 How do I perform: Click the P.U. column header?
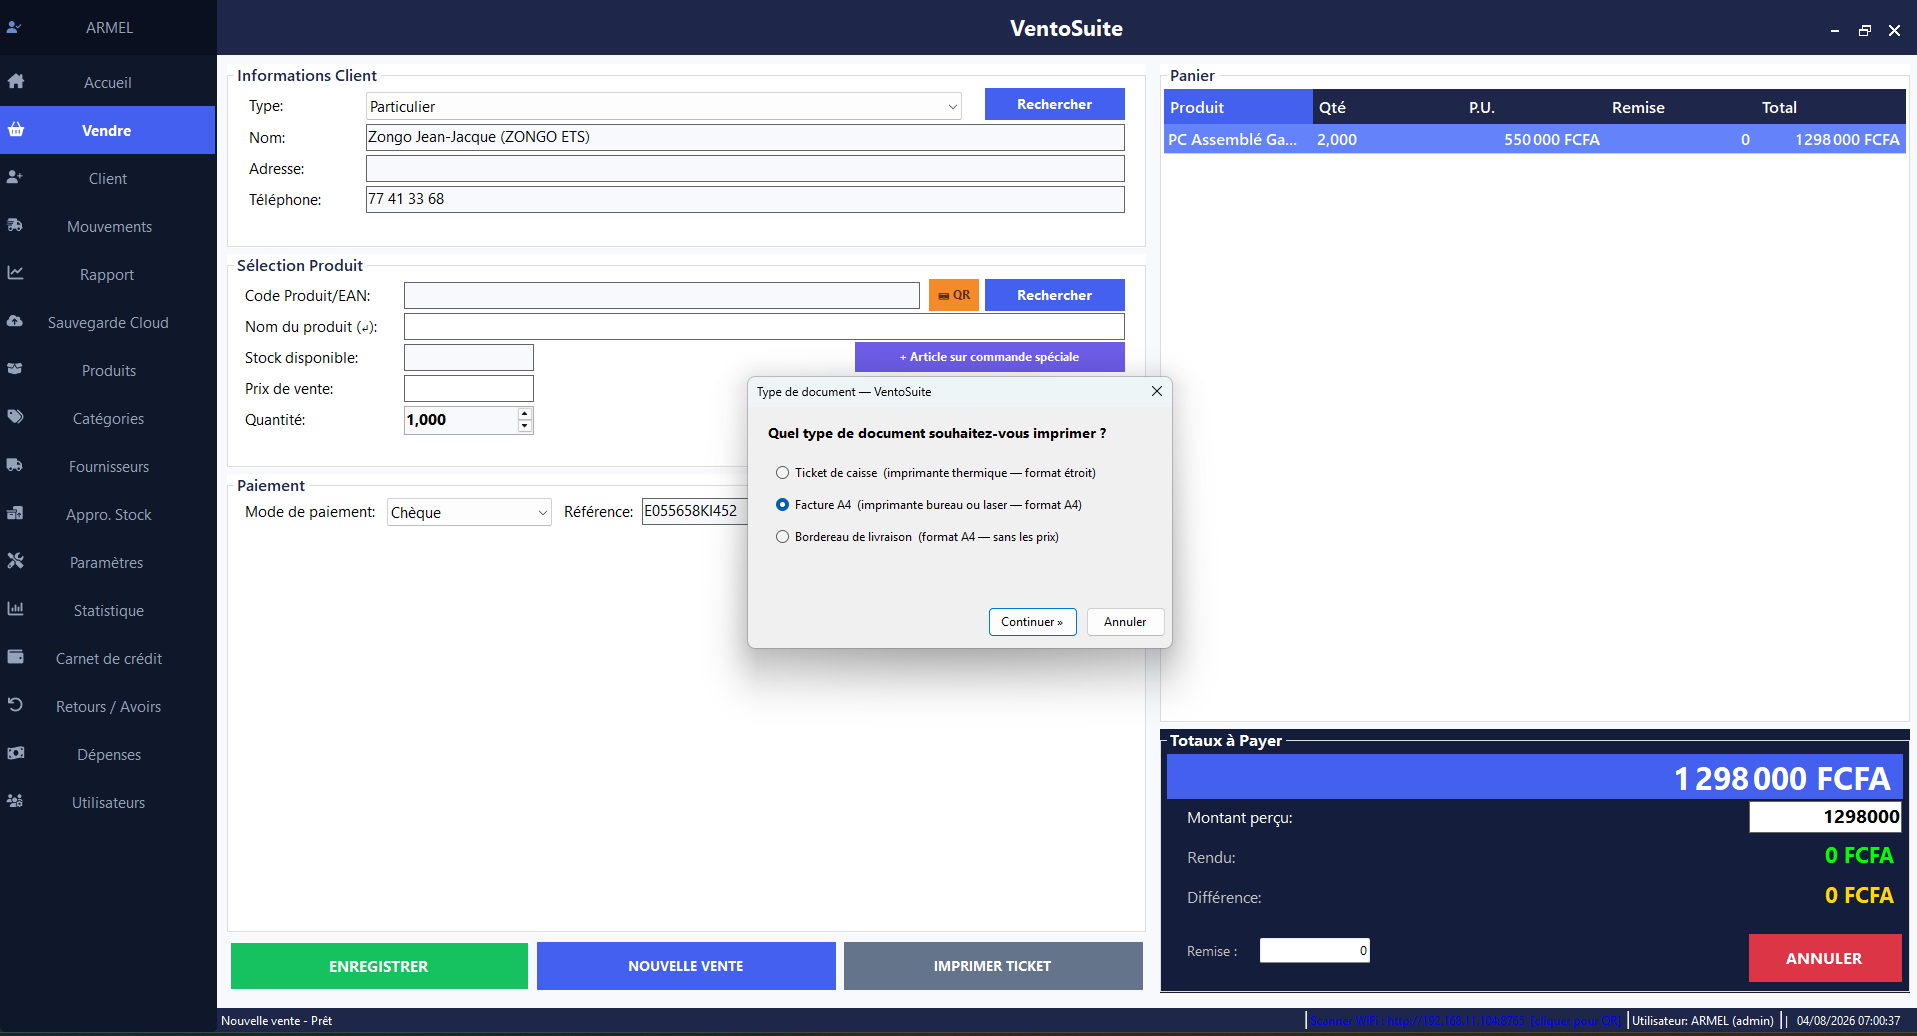click(1534, 107)
